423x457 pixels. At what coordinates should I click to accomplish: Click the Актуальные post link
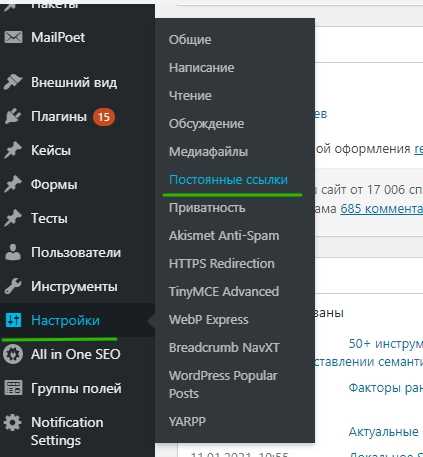[x=384, y=432]
